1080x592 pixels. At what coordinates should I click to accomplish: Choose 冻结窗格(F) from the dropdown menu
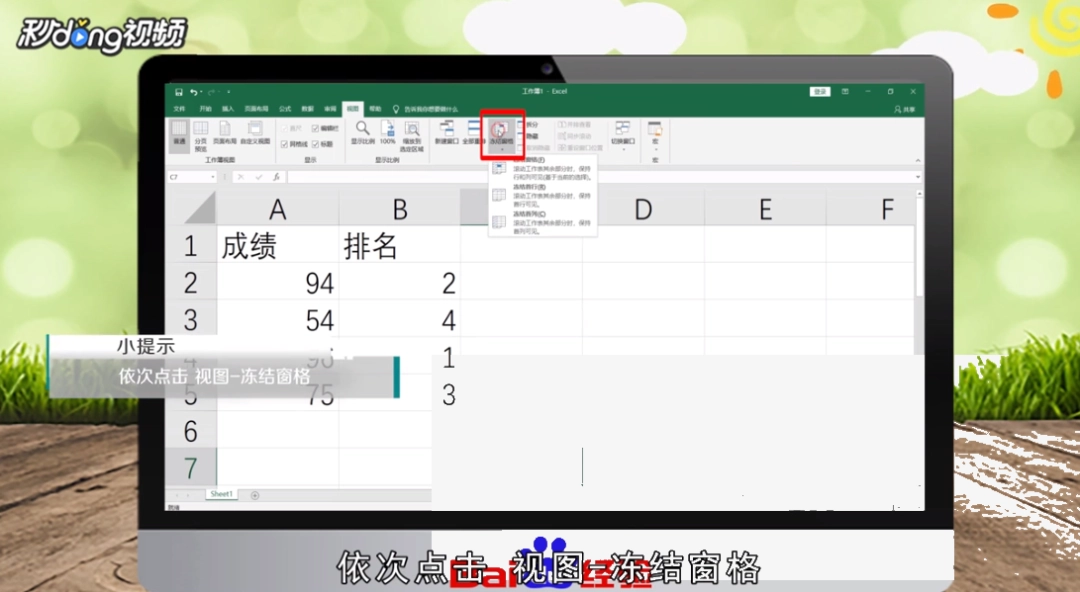pos(543,169)
